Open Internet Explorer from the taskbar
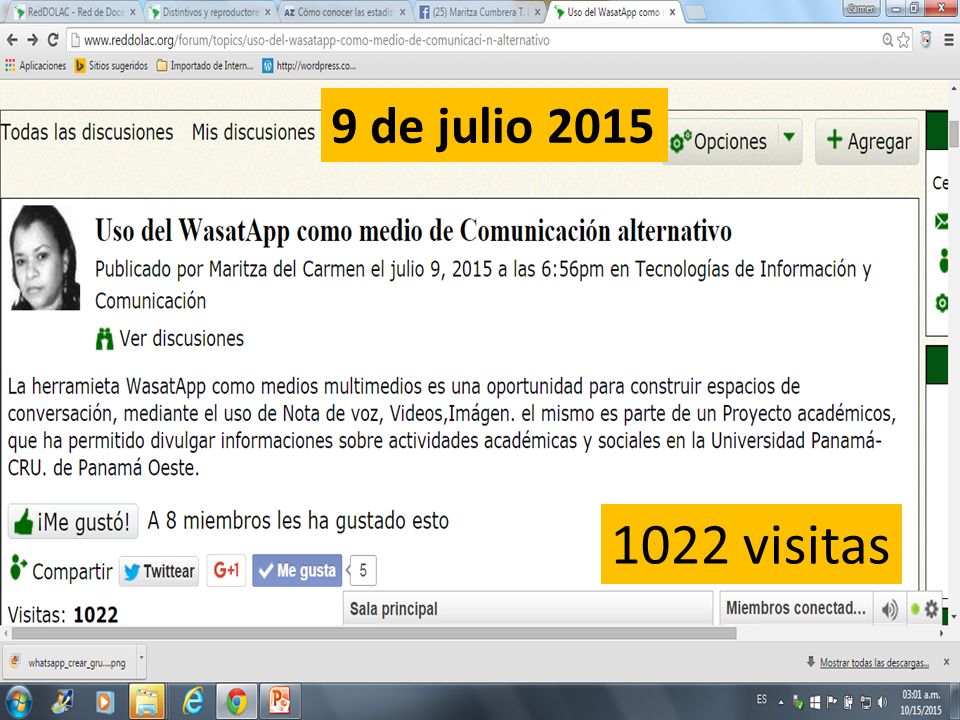 point(192,702)
